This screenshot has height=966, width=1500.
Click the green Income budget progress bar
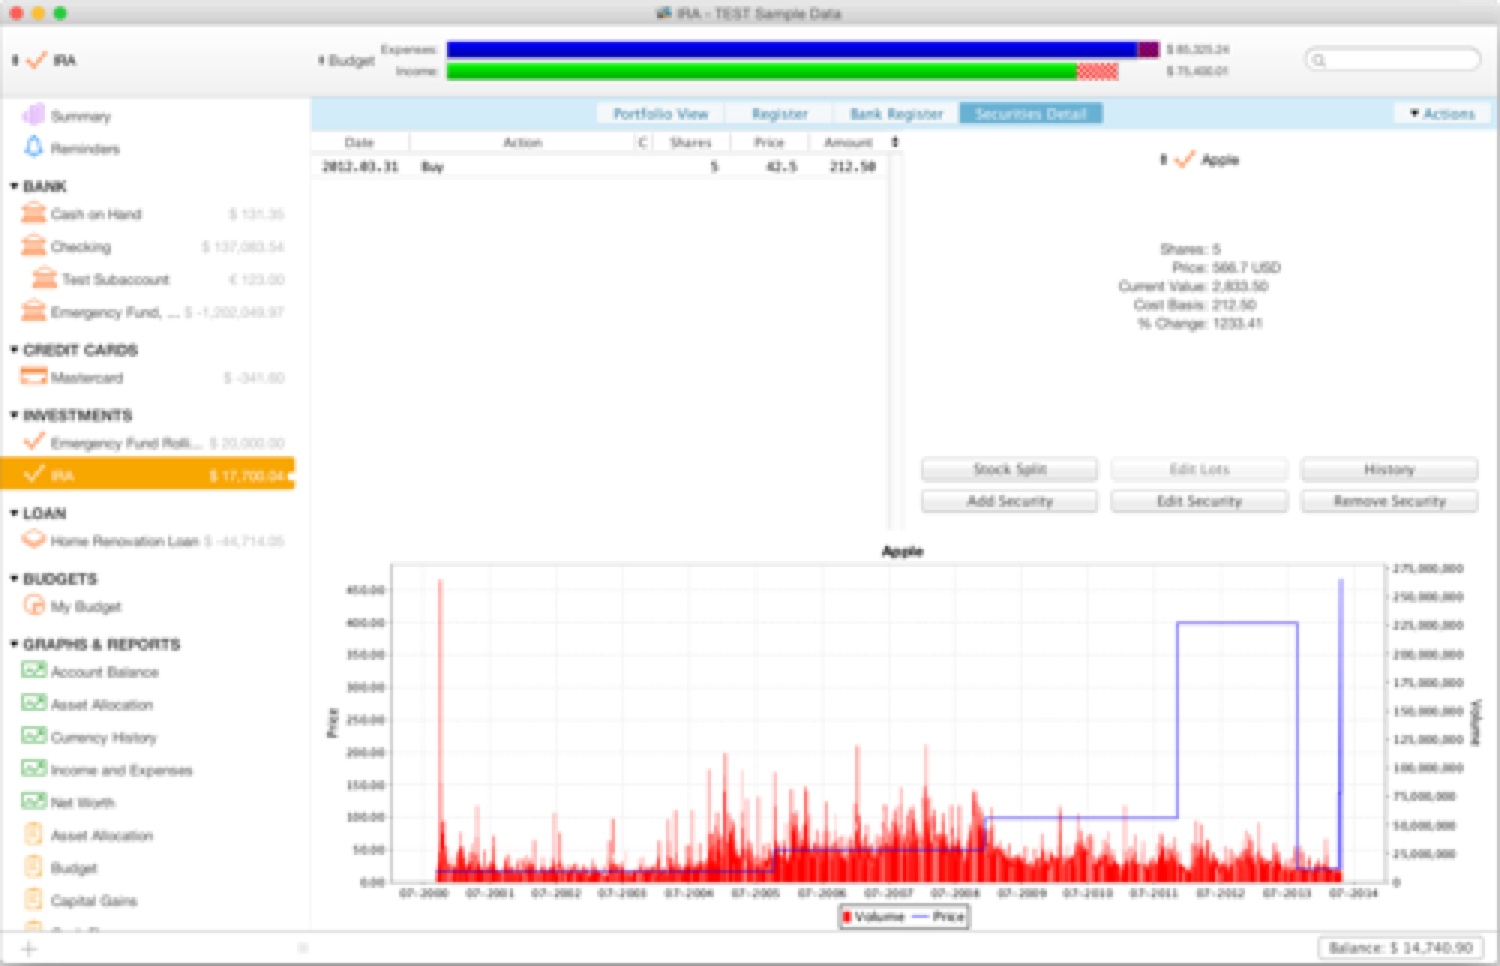(782, 71)
